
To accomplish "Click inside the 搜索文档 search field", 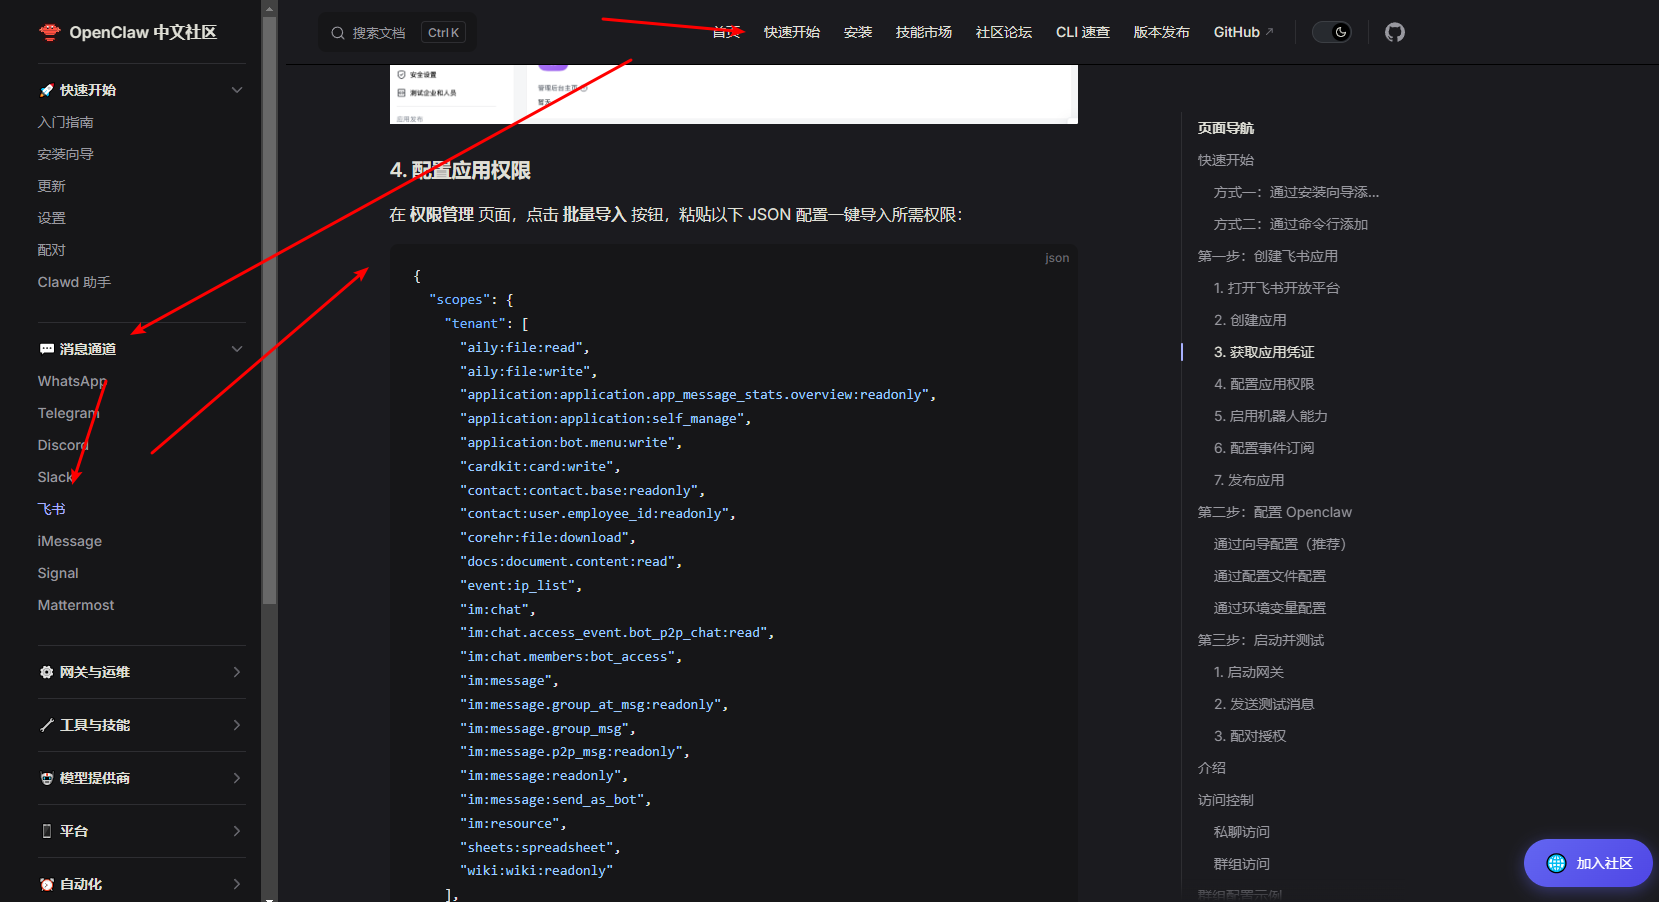I will [x=380, y=31].
